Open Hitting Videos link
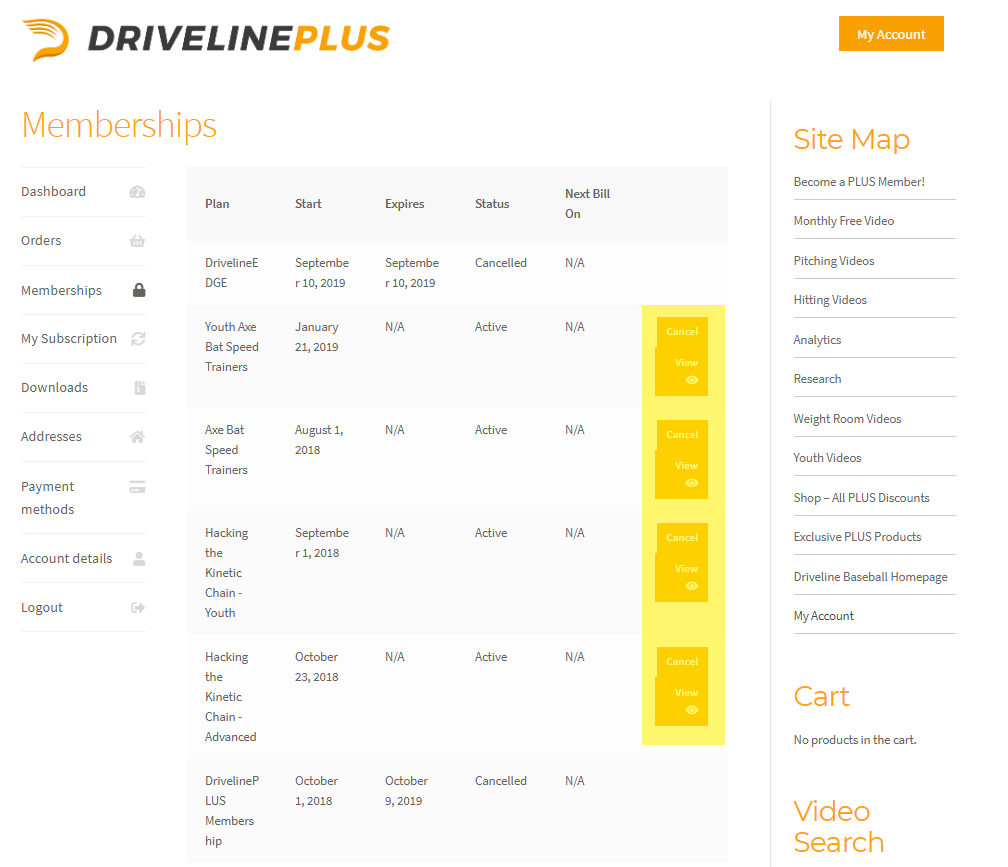 coord(830,300)
